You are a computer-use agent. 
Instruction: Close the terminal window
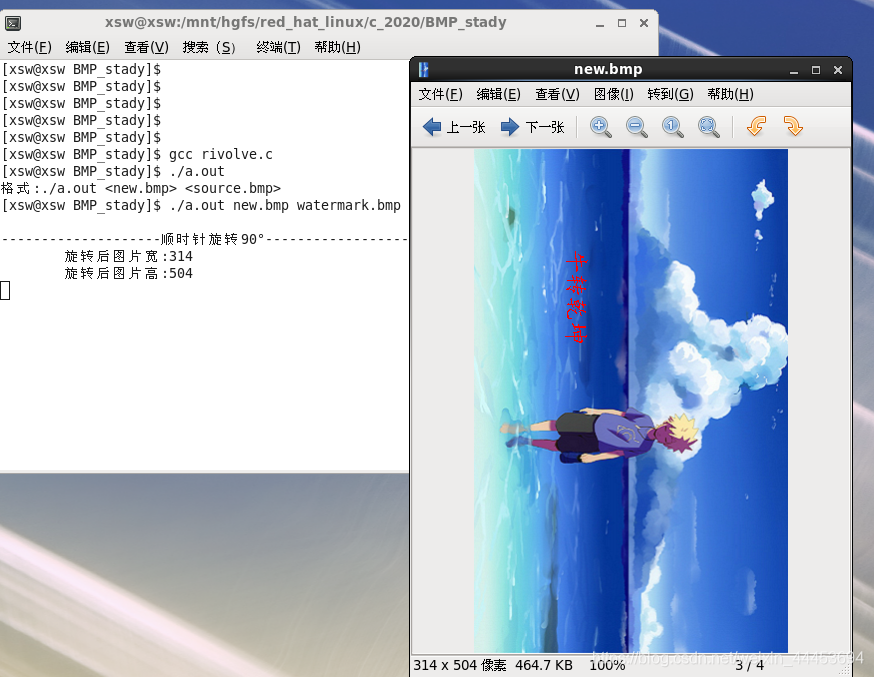pos(643,23)
